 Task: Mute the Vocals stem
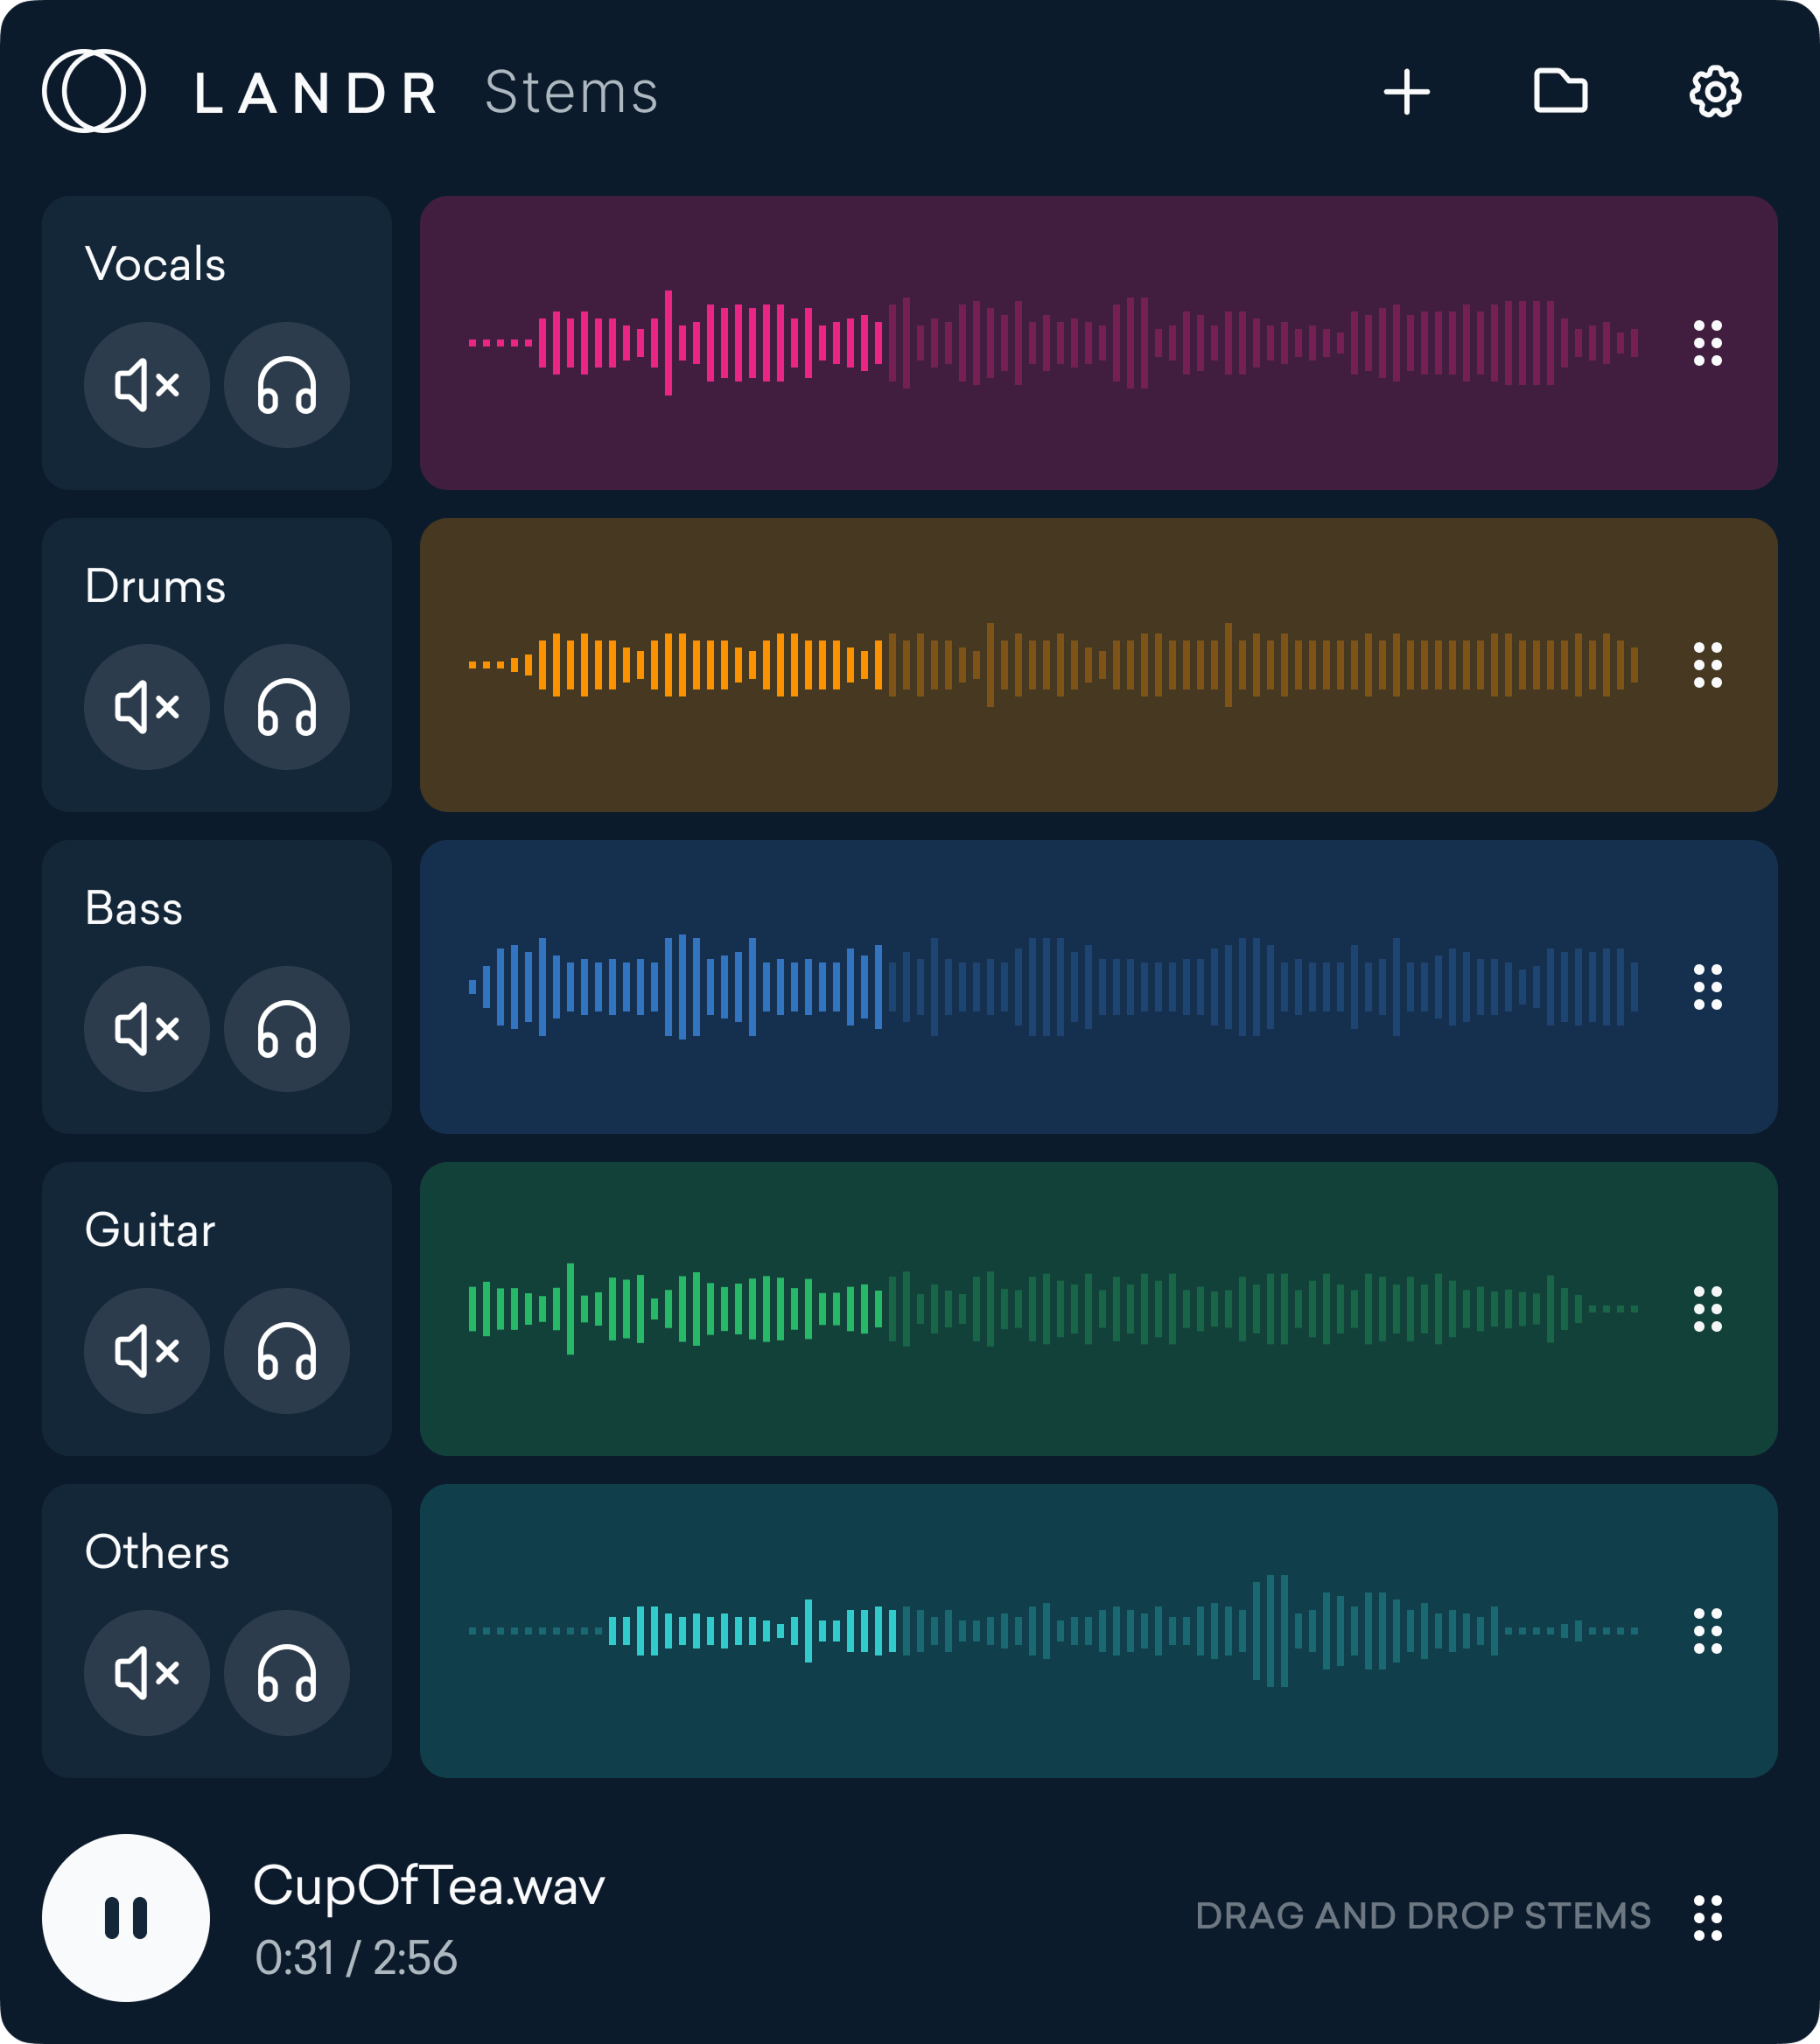147,385
